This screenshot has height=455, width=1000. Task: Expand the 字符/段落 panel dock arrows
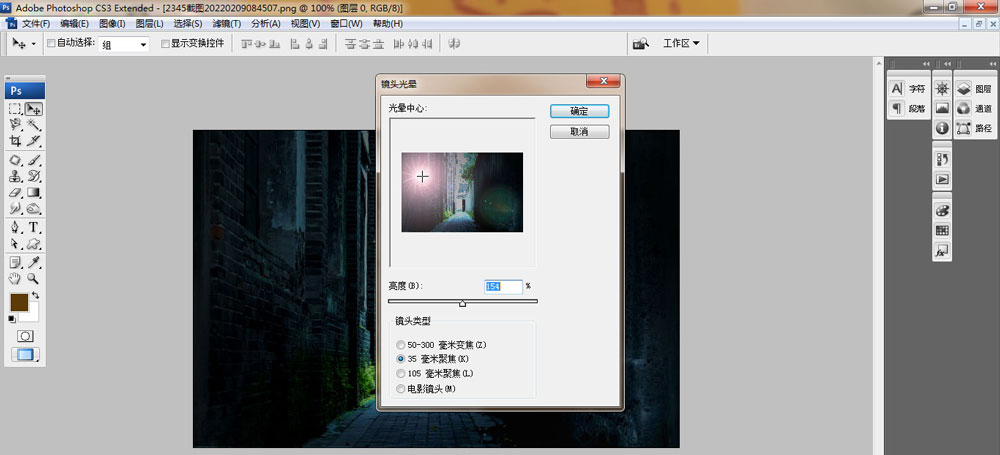point(925,64)
